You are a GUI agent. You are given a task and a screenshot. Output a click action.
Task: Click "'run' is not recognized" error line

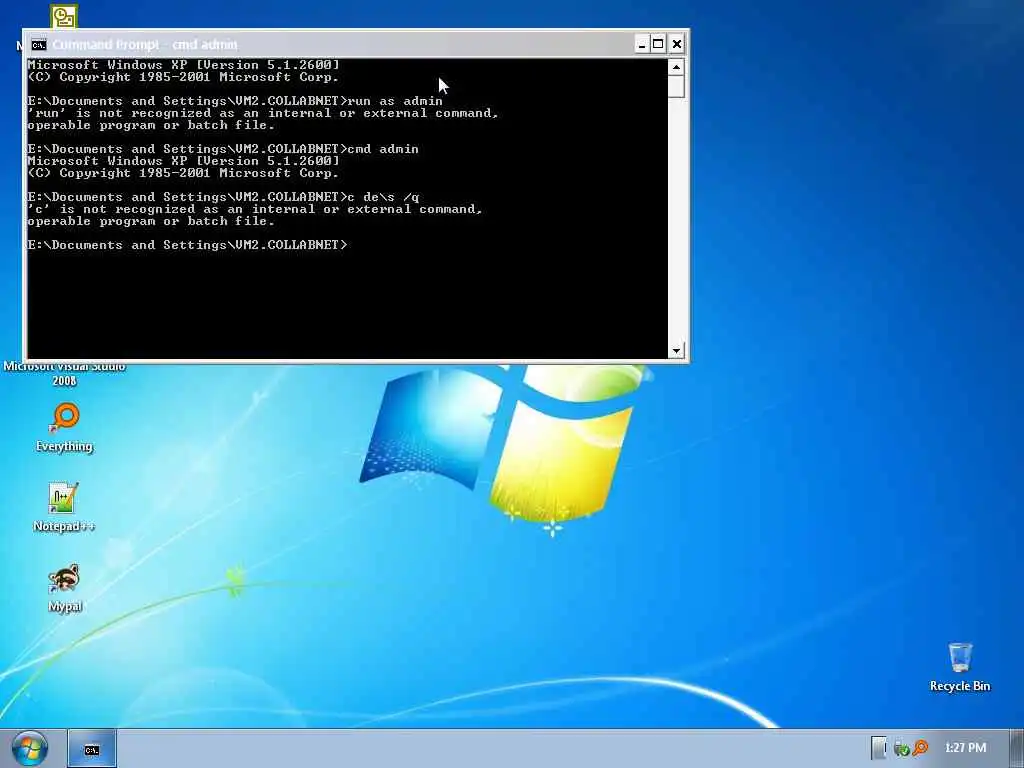(263, 113)
